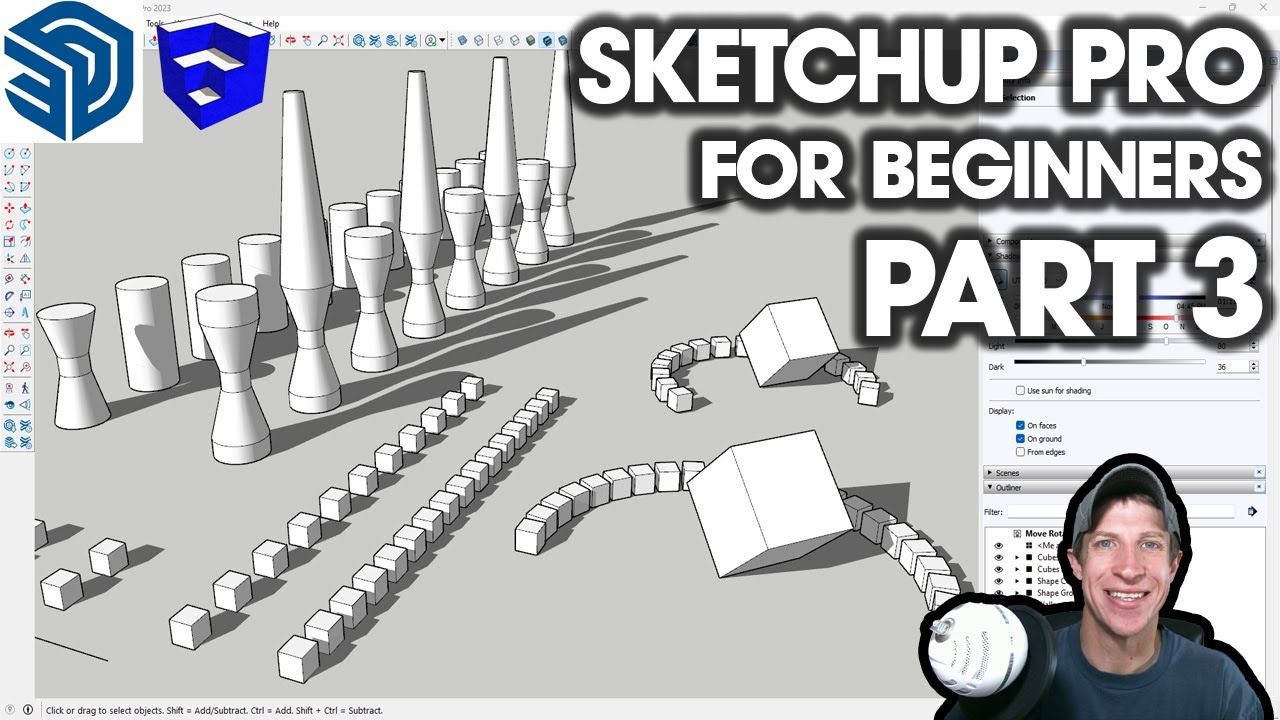Select the Offset tool in the left toolset
This screenshot has height=720, width=1280.
(26, 240)
